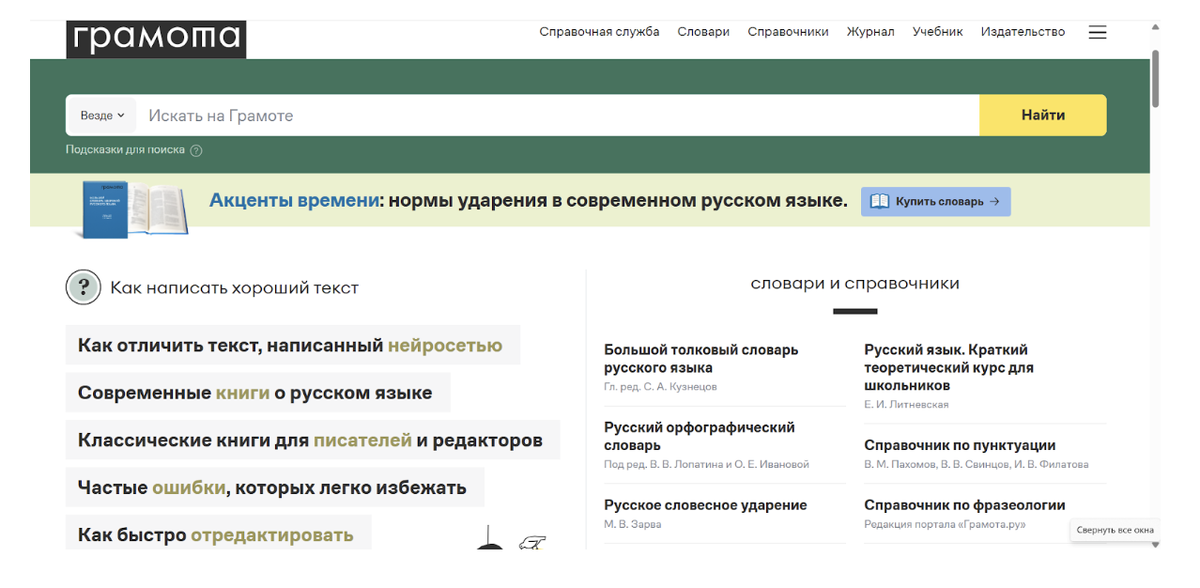Click the Искать на Грамоте search field
The height and width of the screenshot is (588, 1200).
(x=558, y=116)
